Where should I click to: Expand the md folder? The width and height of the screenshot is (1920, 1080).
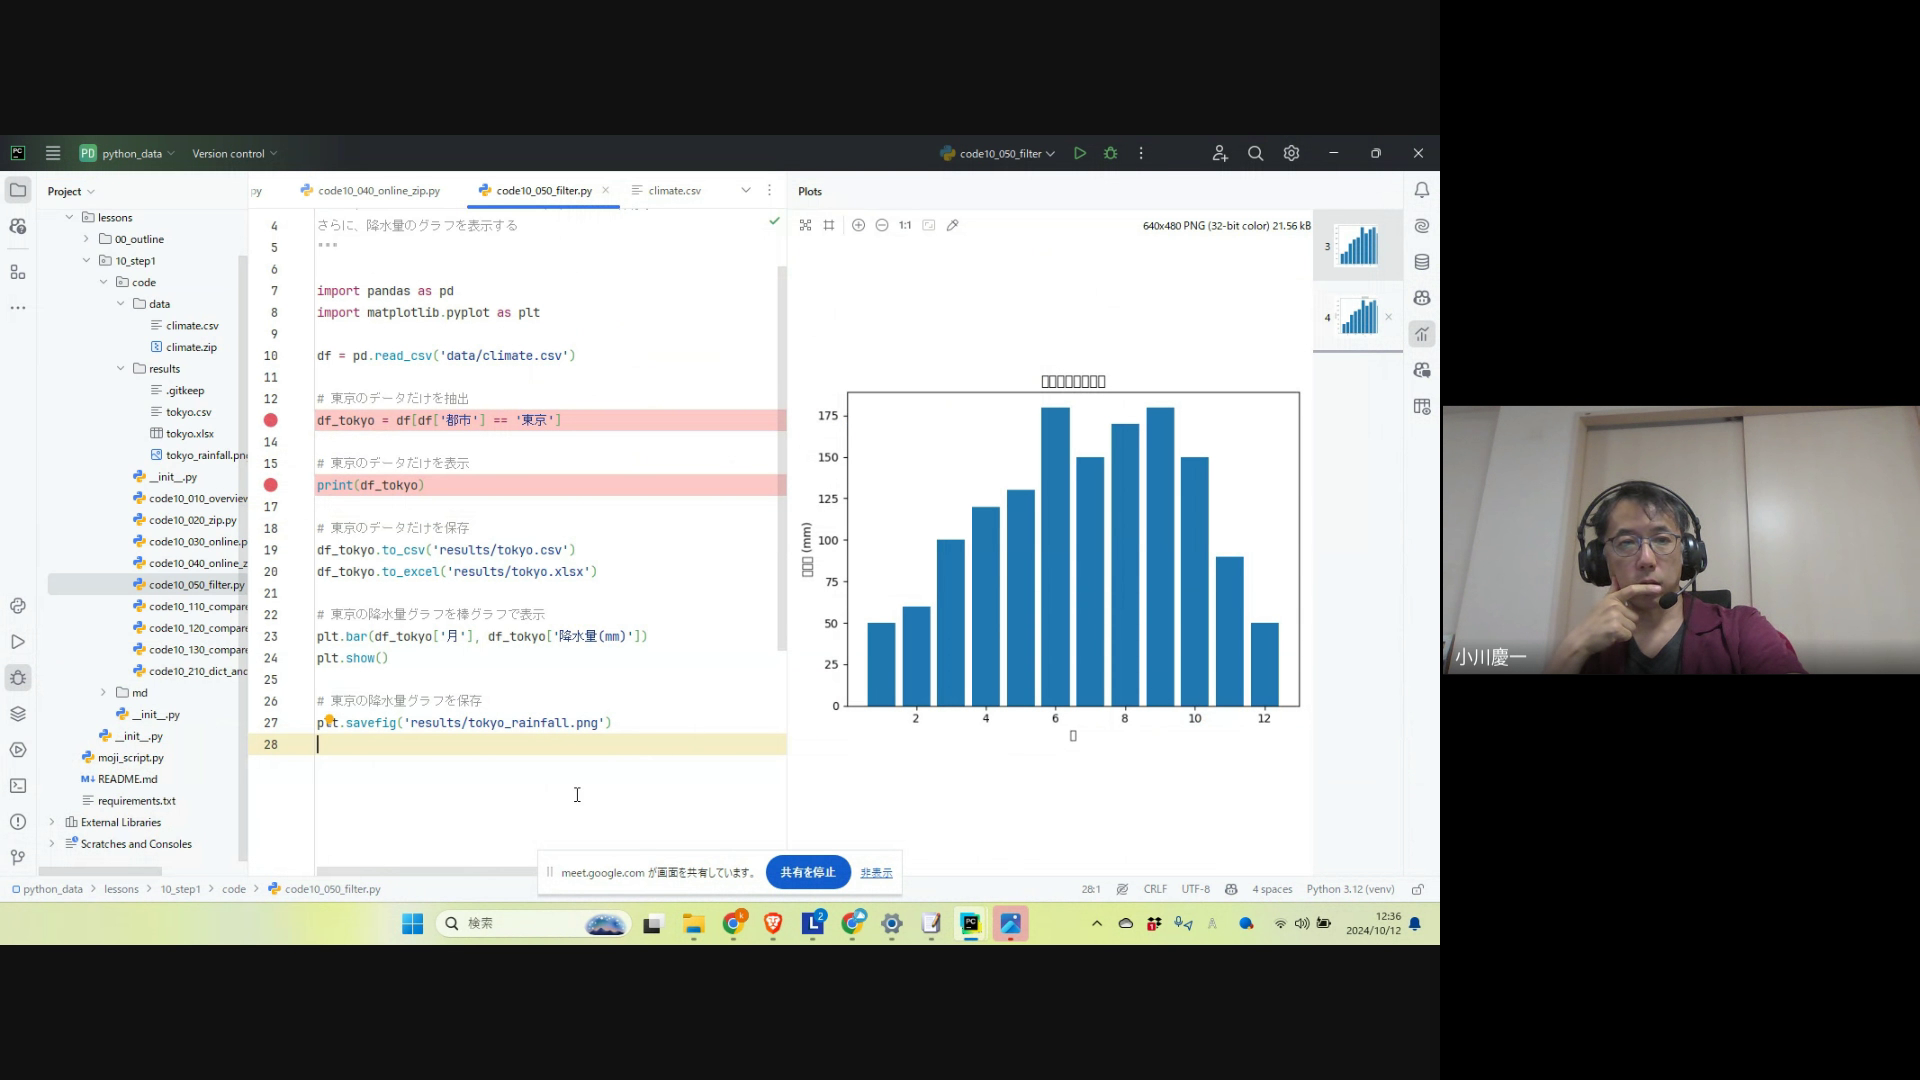pyautogui.click(x=103, y=692)
